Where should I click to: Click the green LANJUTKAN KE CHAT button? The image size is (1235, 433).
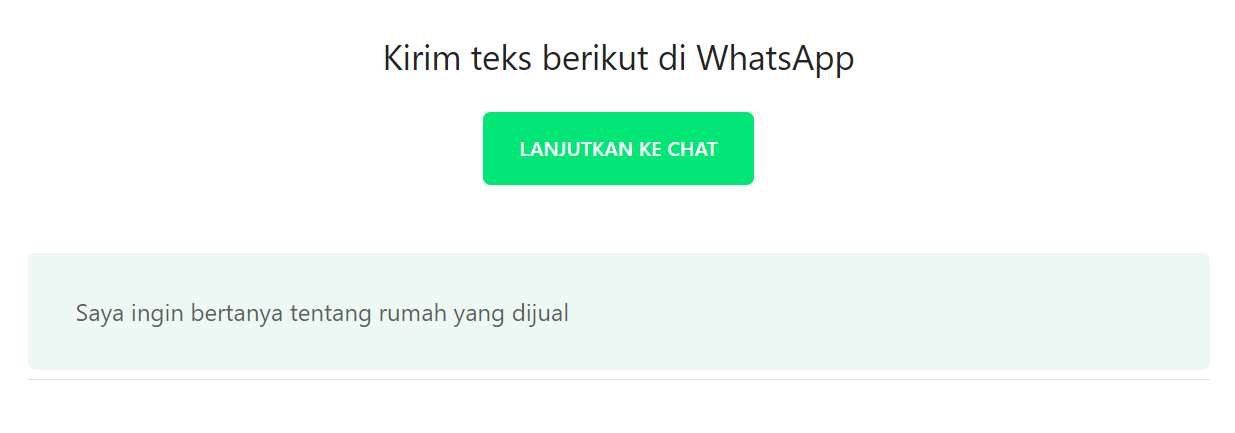tap(618, 149)
